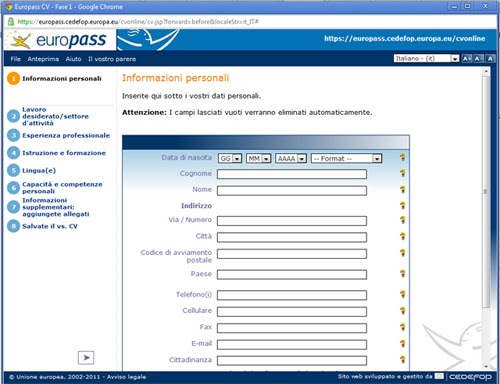Open Il vostro parere menu
The width and height of the screenshot is (500, 384).
pyautogui.click(x=112, y=59)
